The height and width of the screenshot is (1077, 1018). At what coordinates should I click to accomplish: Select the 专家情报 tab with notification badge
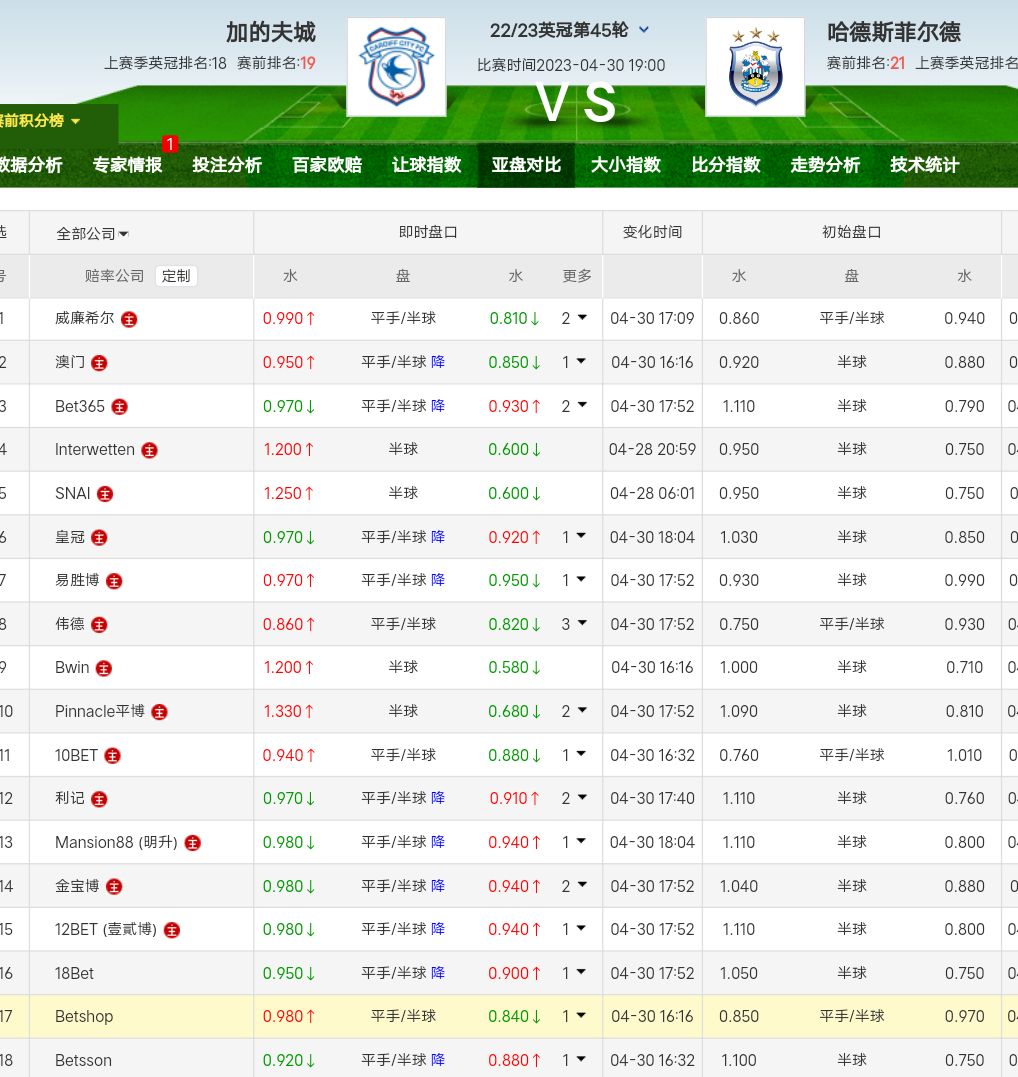(127, 165)
